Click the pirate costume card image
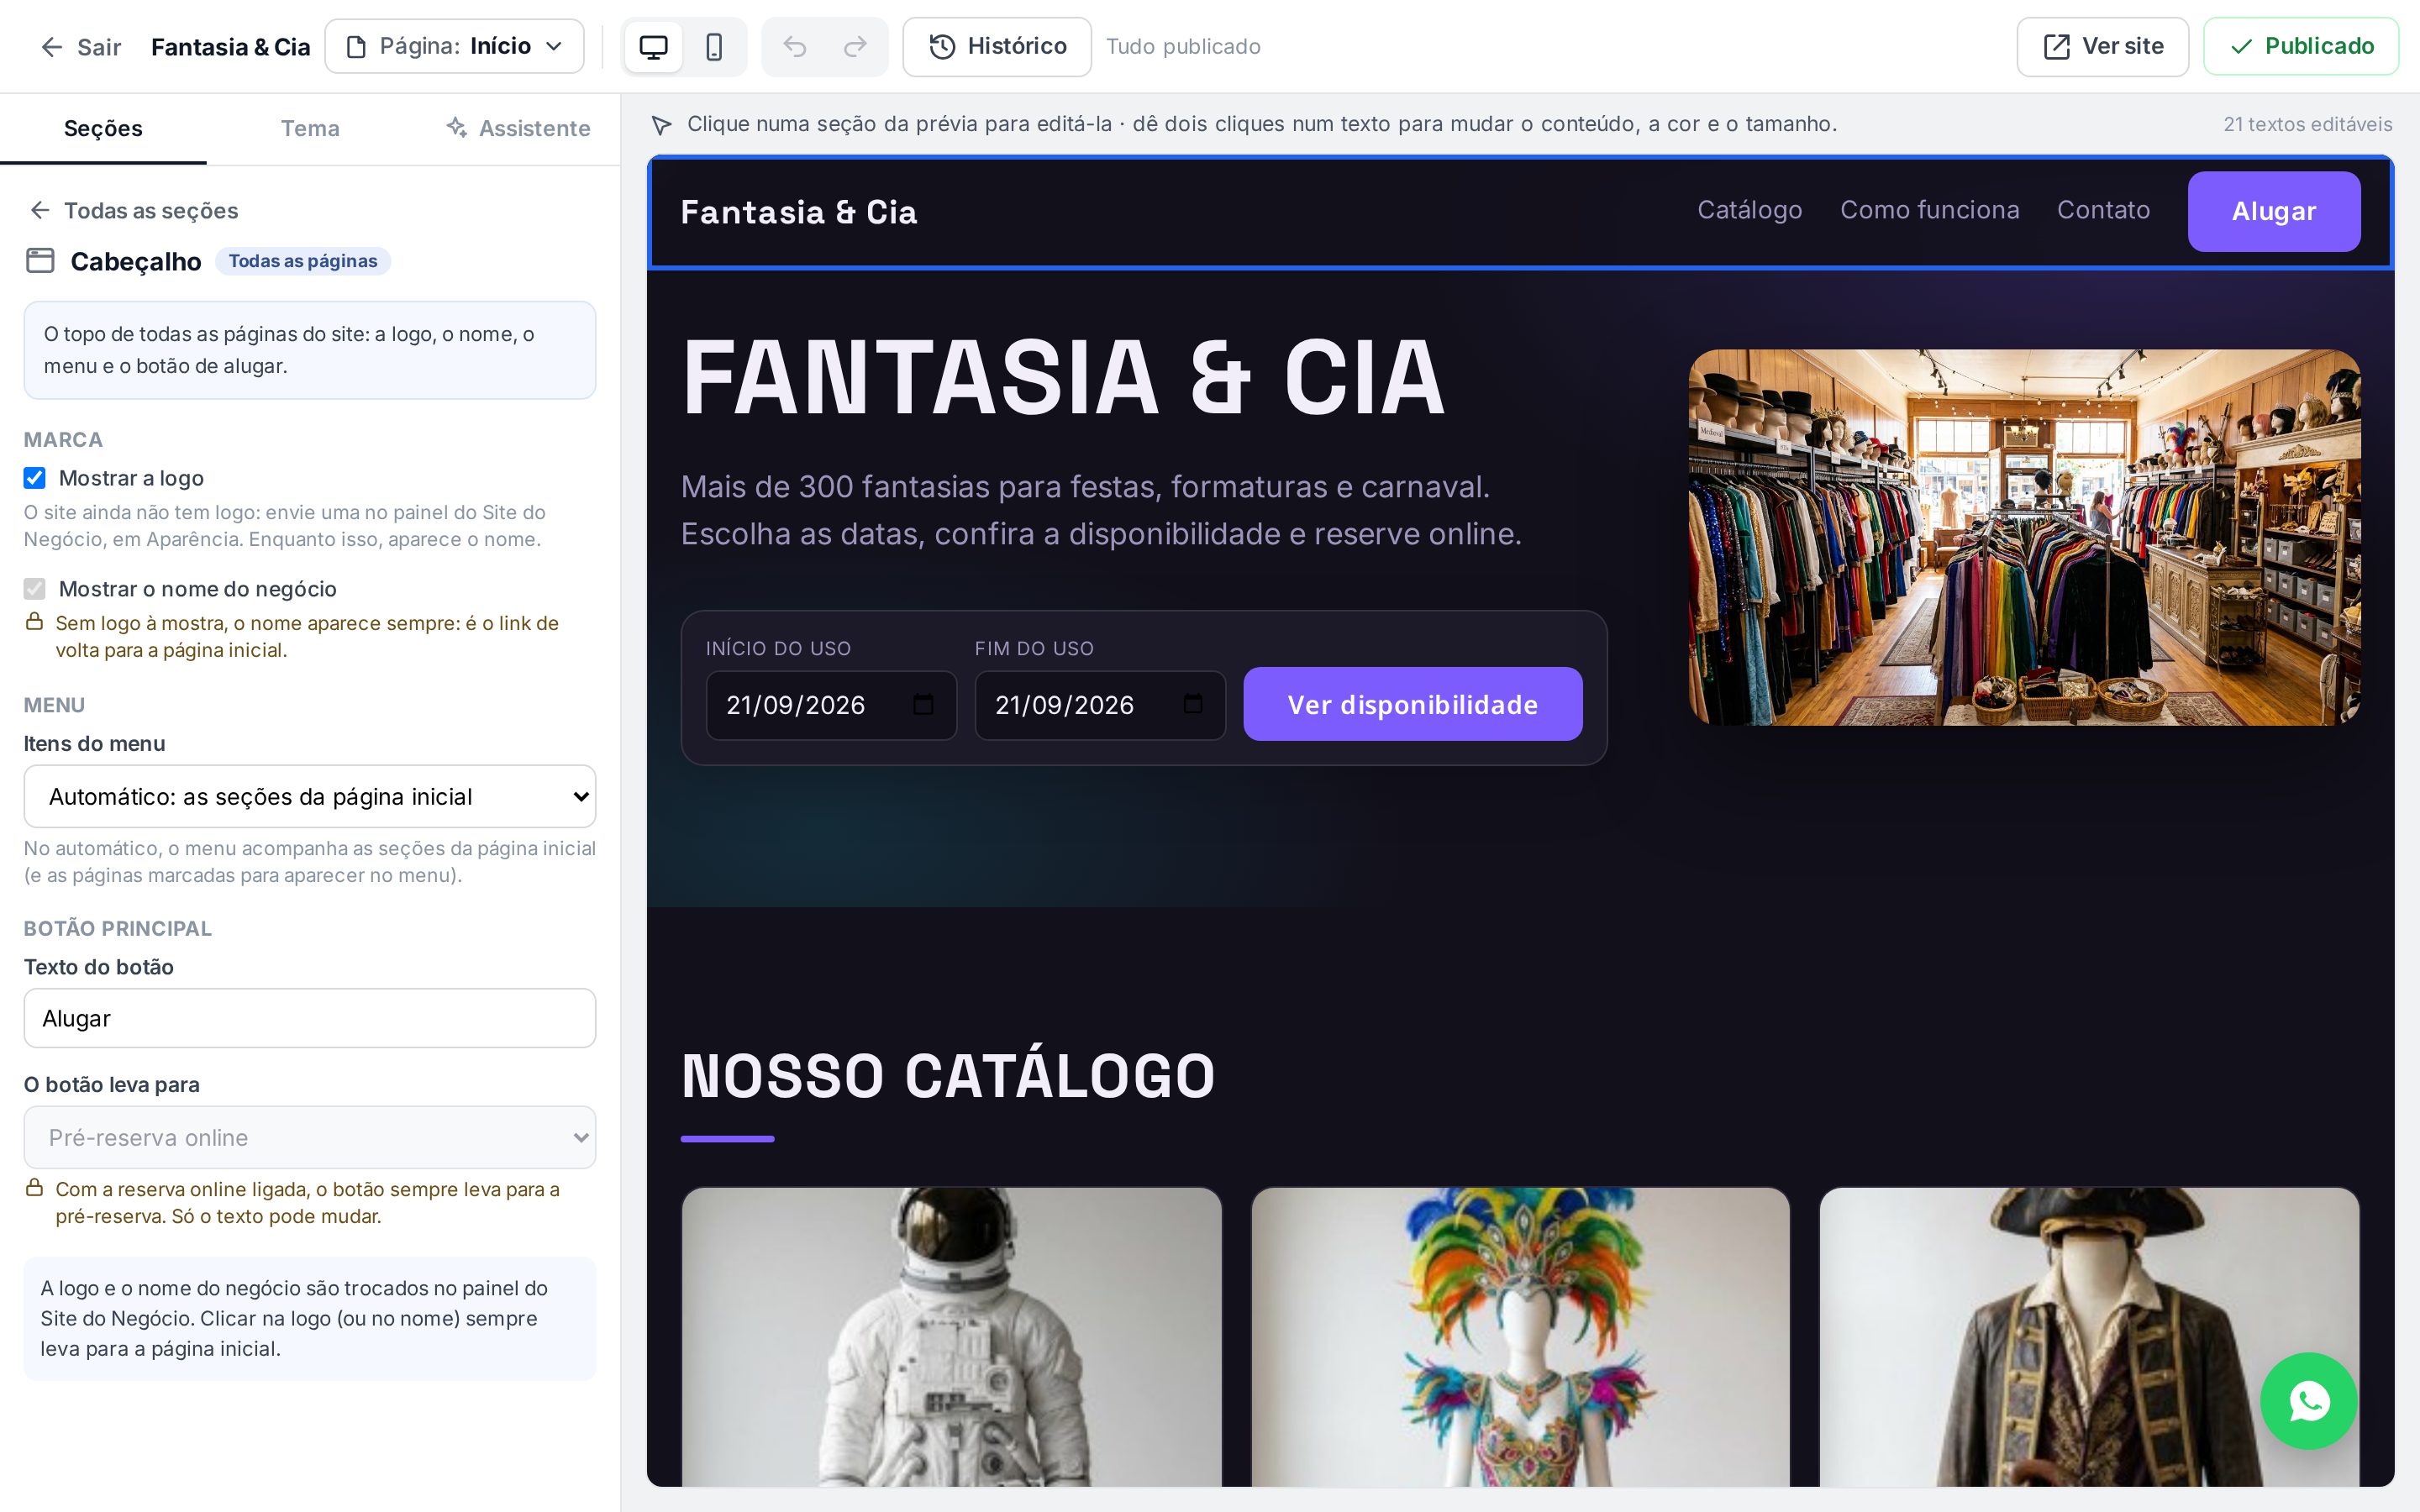Image resolution: width=2420 pixels, height=1512 pixels. (x=2089, y=1337)
